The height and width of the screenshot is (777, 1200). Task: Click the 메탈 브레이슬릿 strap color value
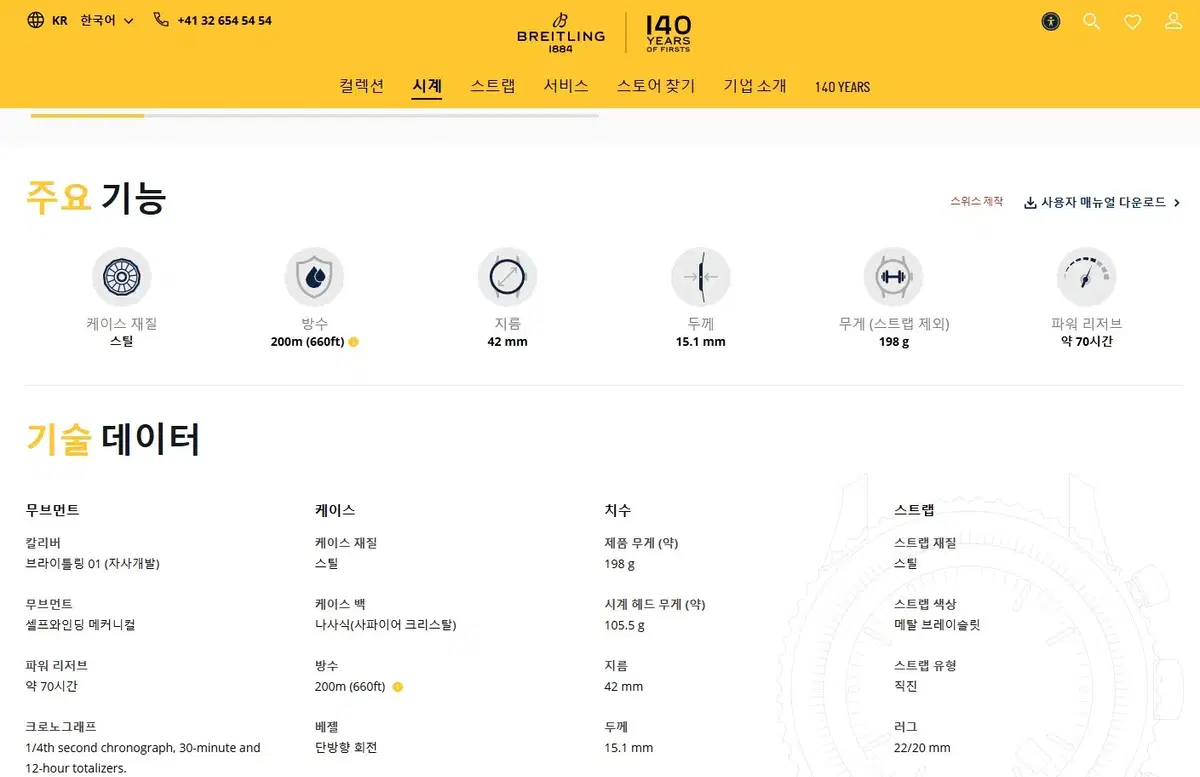937,625
